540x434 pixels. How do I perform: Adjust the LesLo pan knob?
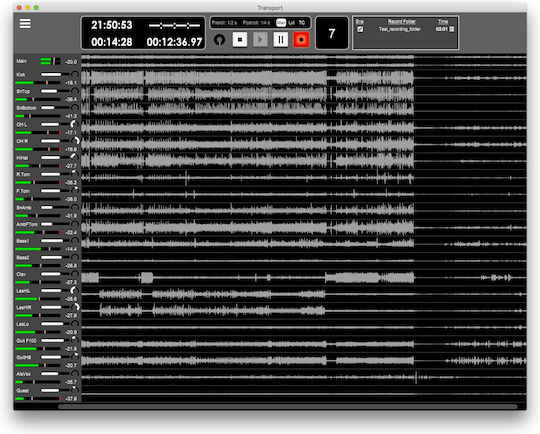pyautogui.click(x=74, y=324)
